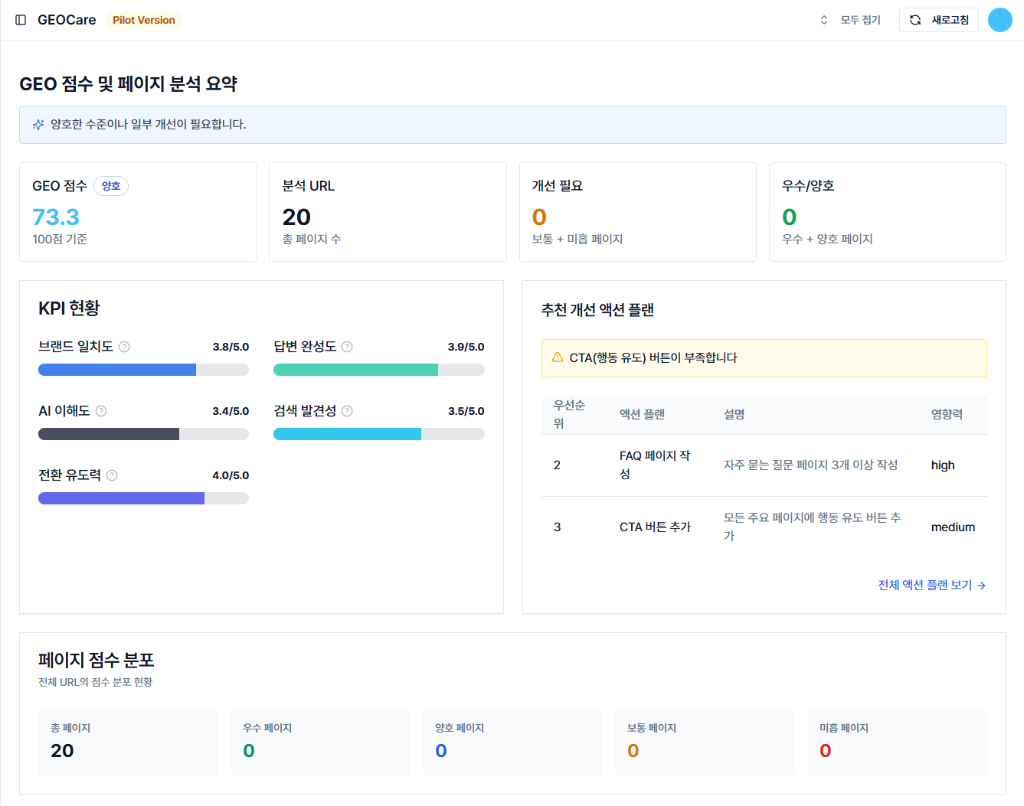Click the 미흡 페이지 count card
Viewport: 1024px width, 806px height.
(x=896, y=741)
